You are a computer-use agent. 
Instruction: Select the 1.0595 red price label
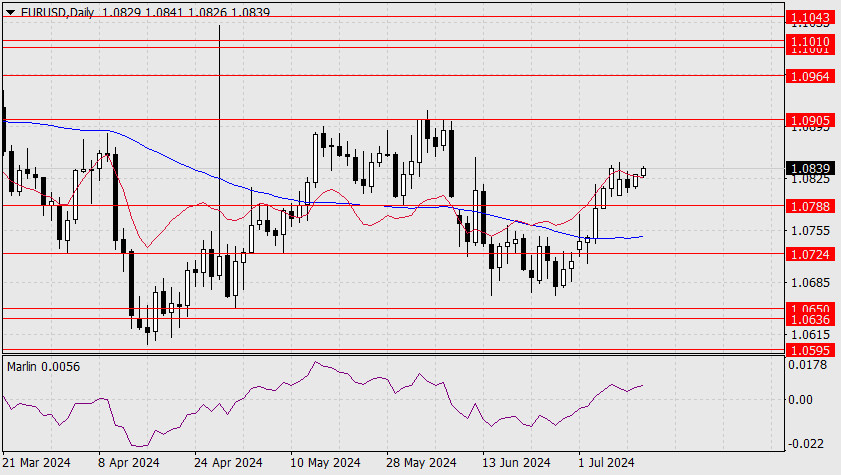pos(810,350)
